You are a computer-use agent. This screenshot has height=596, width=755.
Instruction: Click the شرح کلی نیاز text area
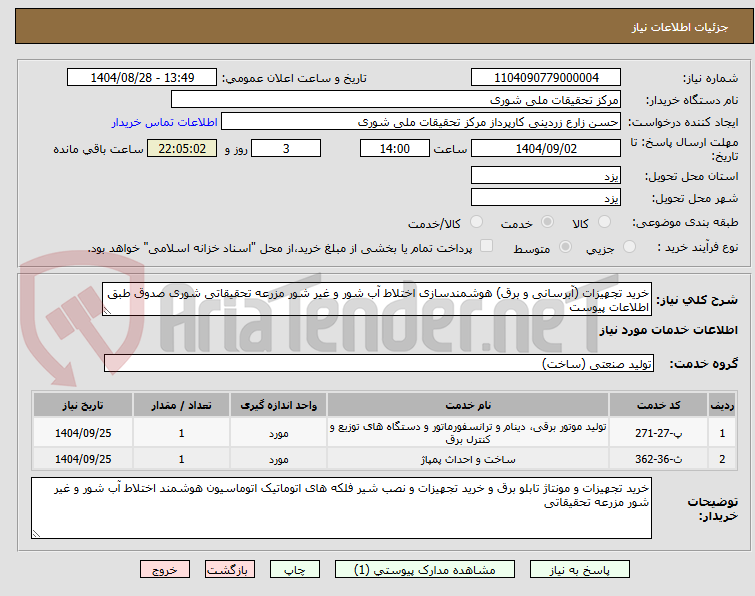[x=377, y=299]
